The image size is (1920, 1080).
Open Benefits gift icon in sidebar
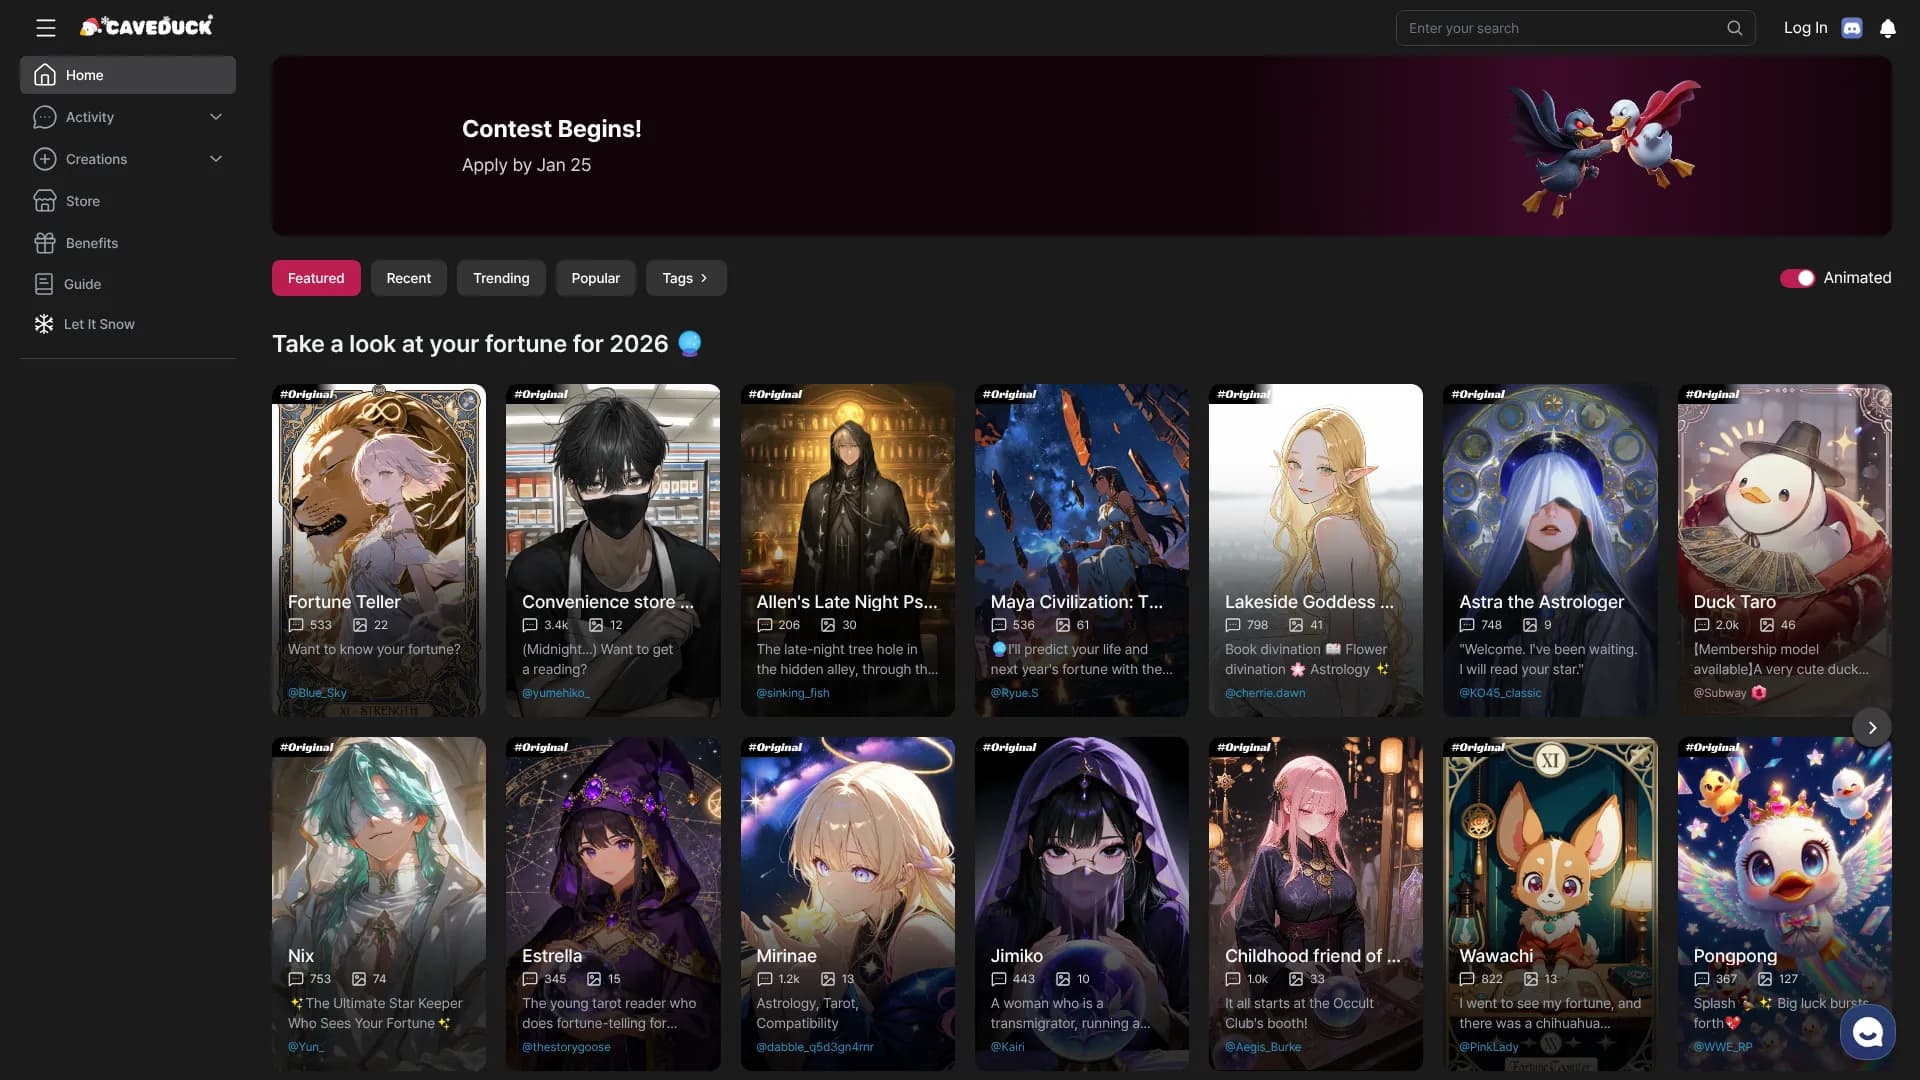[45, 243]
